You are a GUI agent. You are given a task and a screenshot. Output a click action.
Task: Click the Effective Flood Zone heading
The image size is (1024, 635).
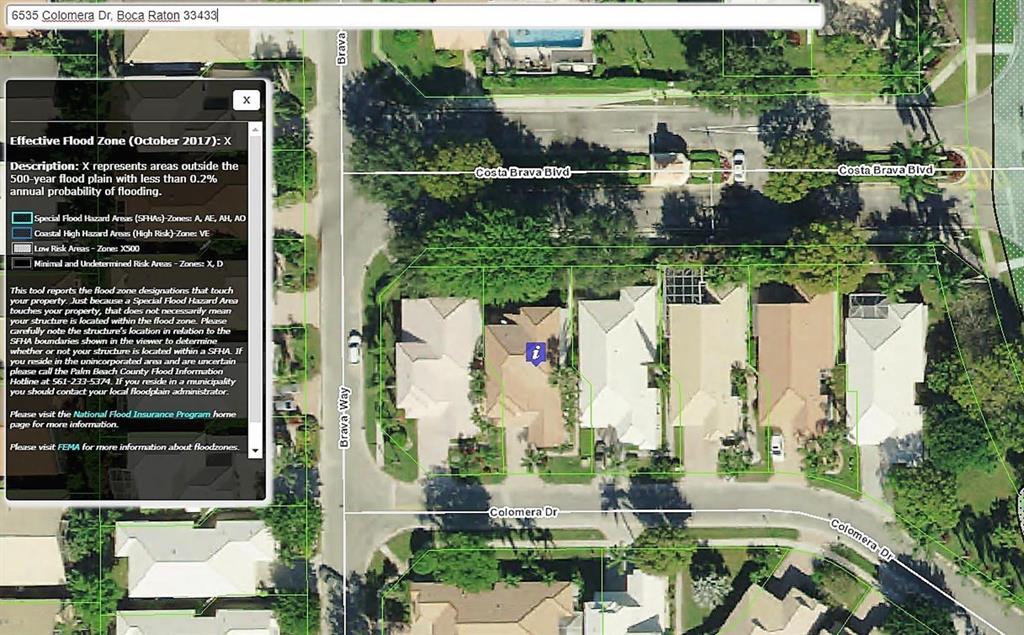click(x=120, y=141)
